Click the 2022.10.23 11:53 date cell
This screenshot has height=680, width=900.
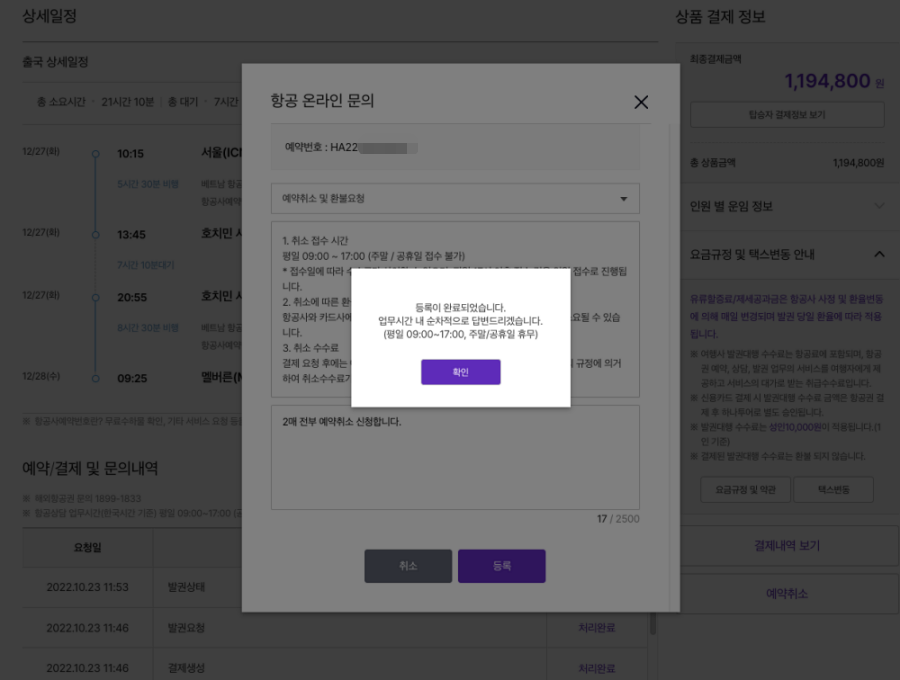[87, 587]
